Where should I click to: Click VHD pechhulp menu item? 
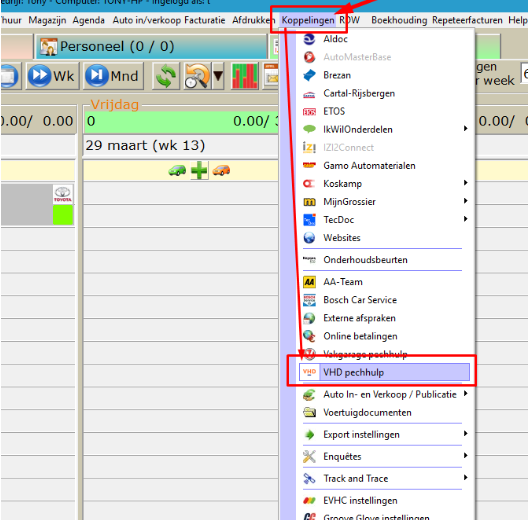384,373
